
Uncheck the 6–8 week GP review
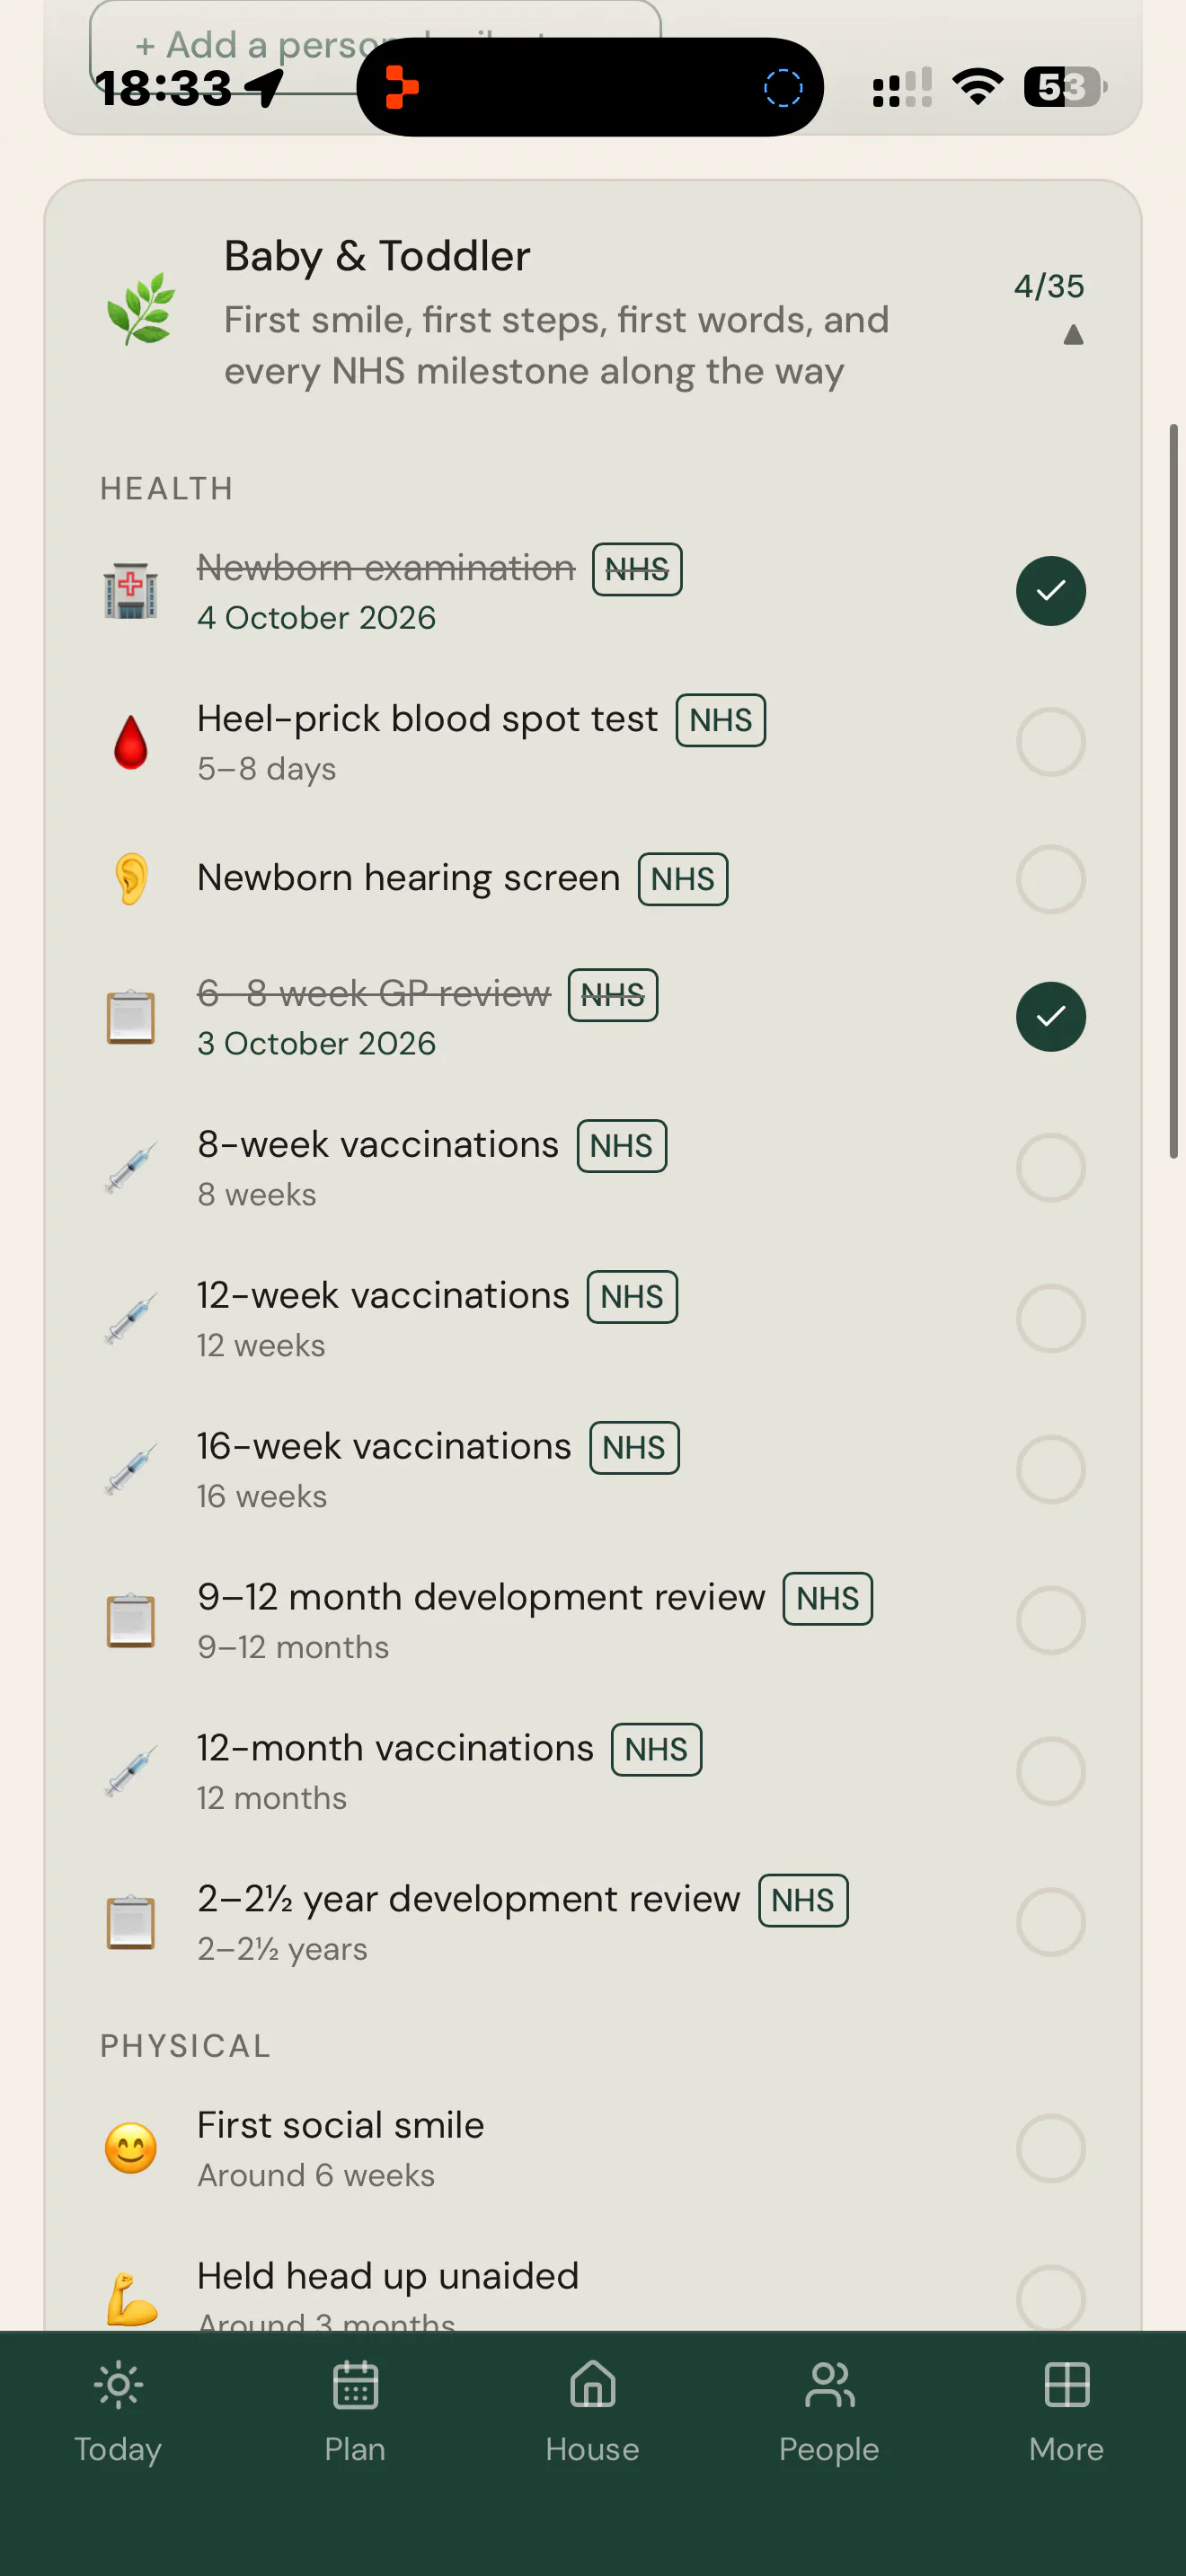(x=1051, y=1017)
